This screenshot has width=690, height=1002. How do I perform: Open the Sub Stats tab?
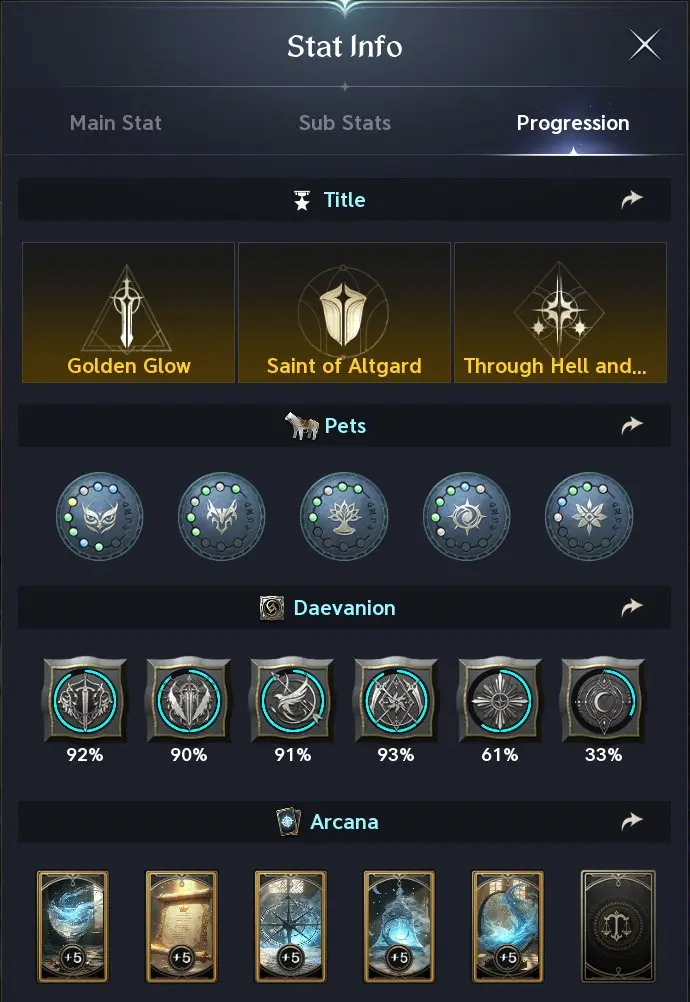pyautogui.click(x=344, y=123)
